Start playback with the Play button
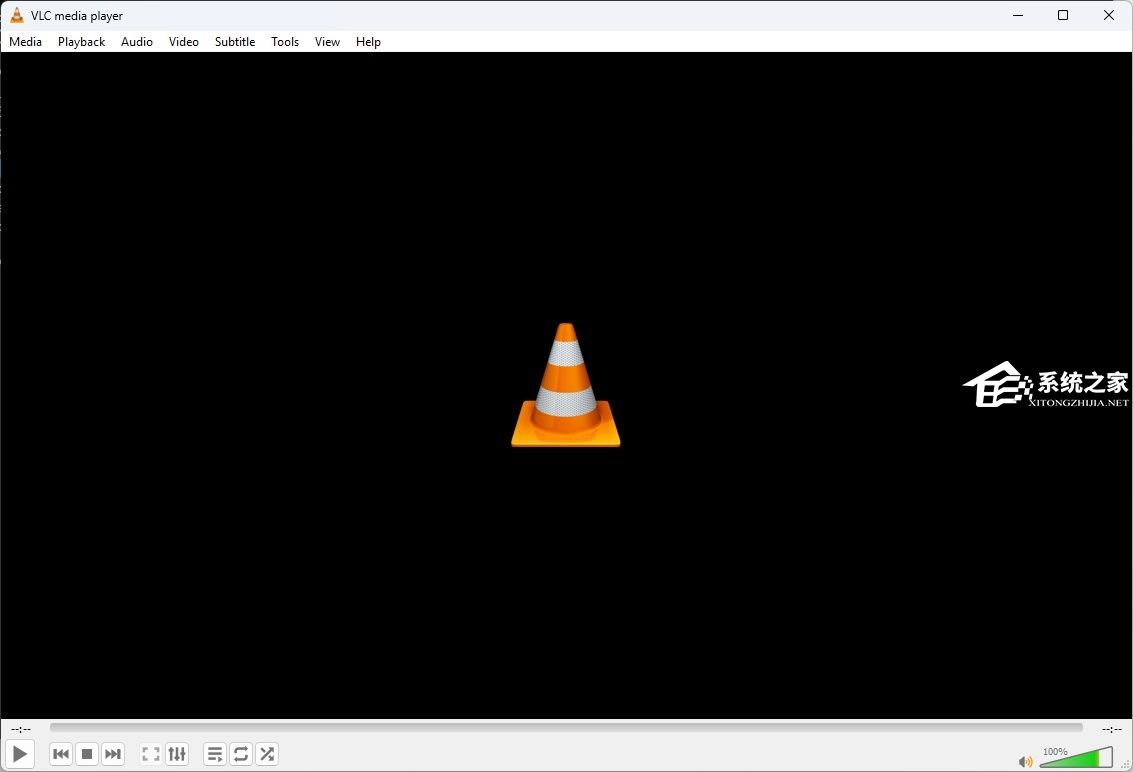 [20, 754]
